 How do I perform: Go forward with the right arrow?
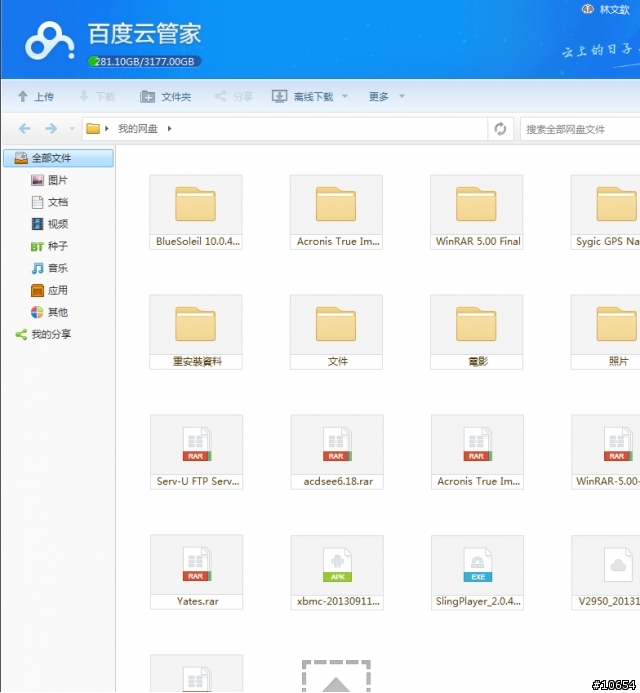tap(51, 129)
